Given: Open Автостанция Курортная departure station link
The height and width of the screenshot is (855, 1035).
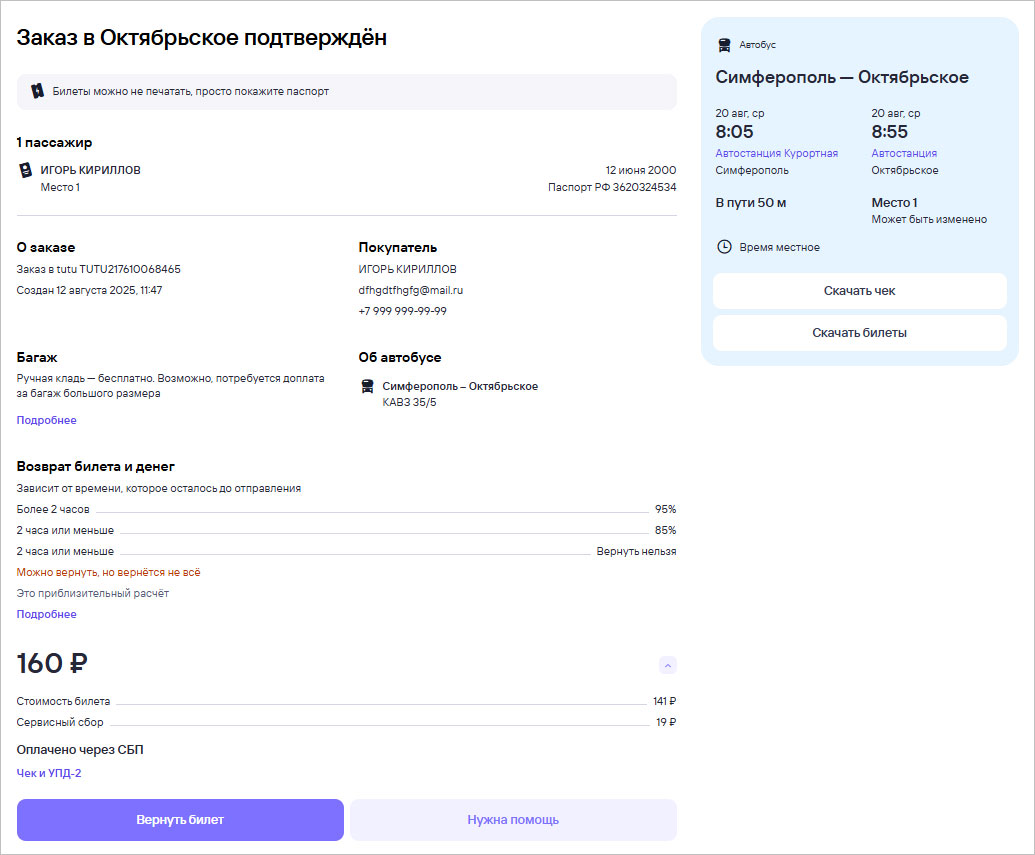Looking at the screenshot, I should click(x=776, y=153).
